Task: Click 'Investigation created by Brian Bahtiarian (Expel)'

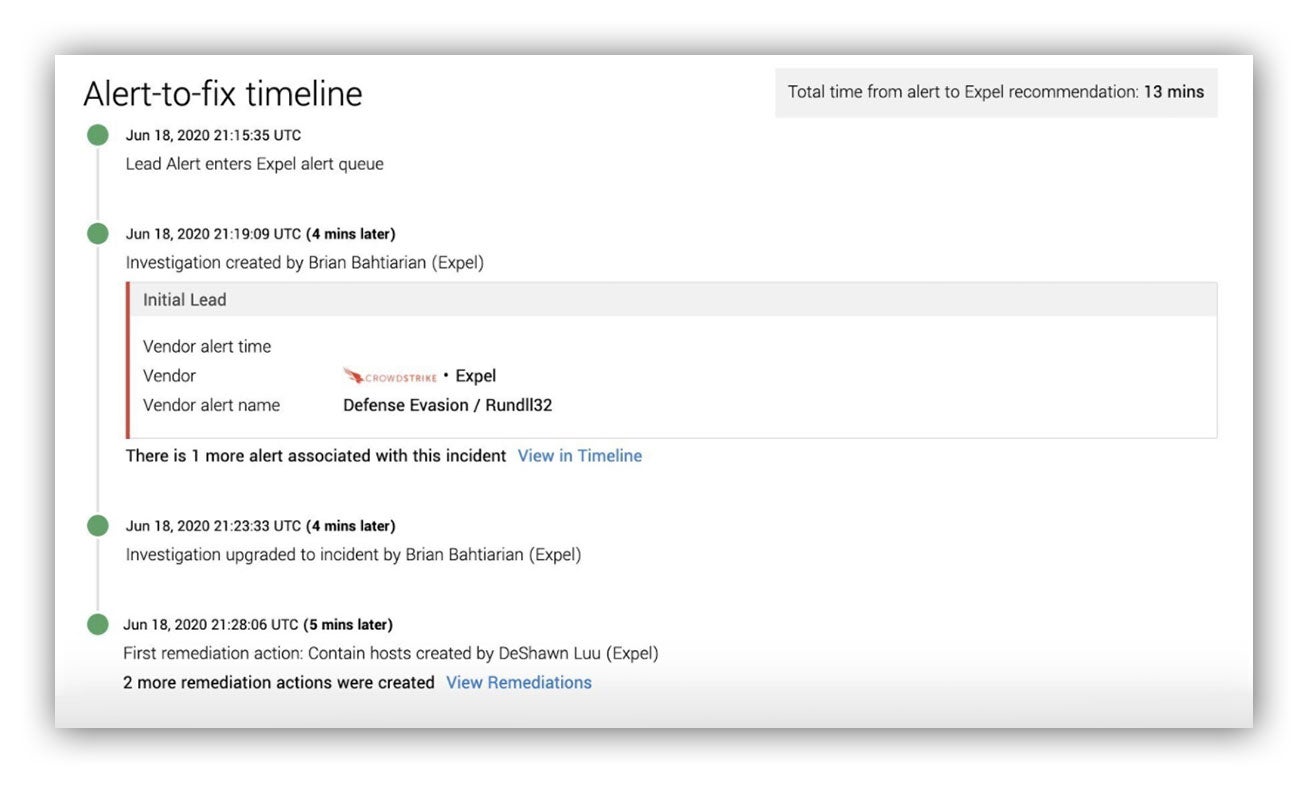Action: click(305, 263)
